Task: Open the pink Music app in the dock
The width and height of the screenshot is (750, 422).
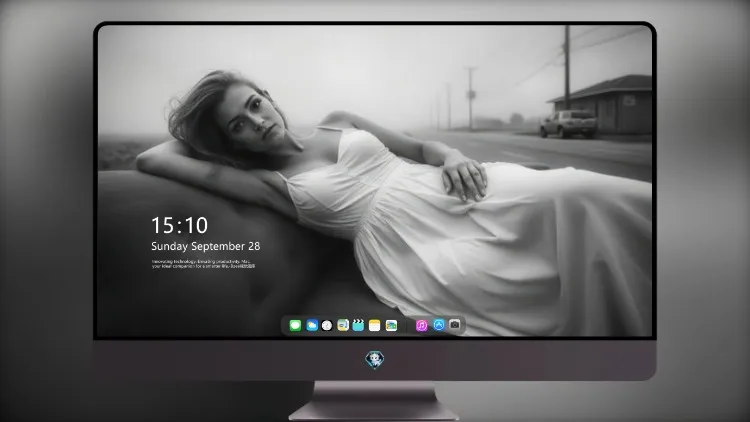Action: (421, 325)
